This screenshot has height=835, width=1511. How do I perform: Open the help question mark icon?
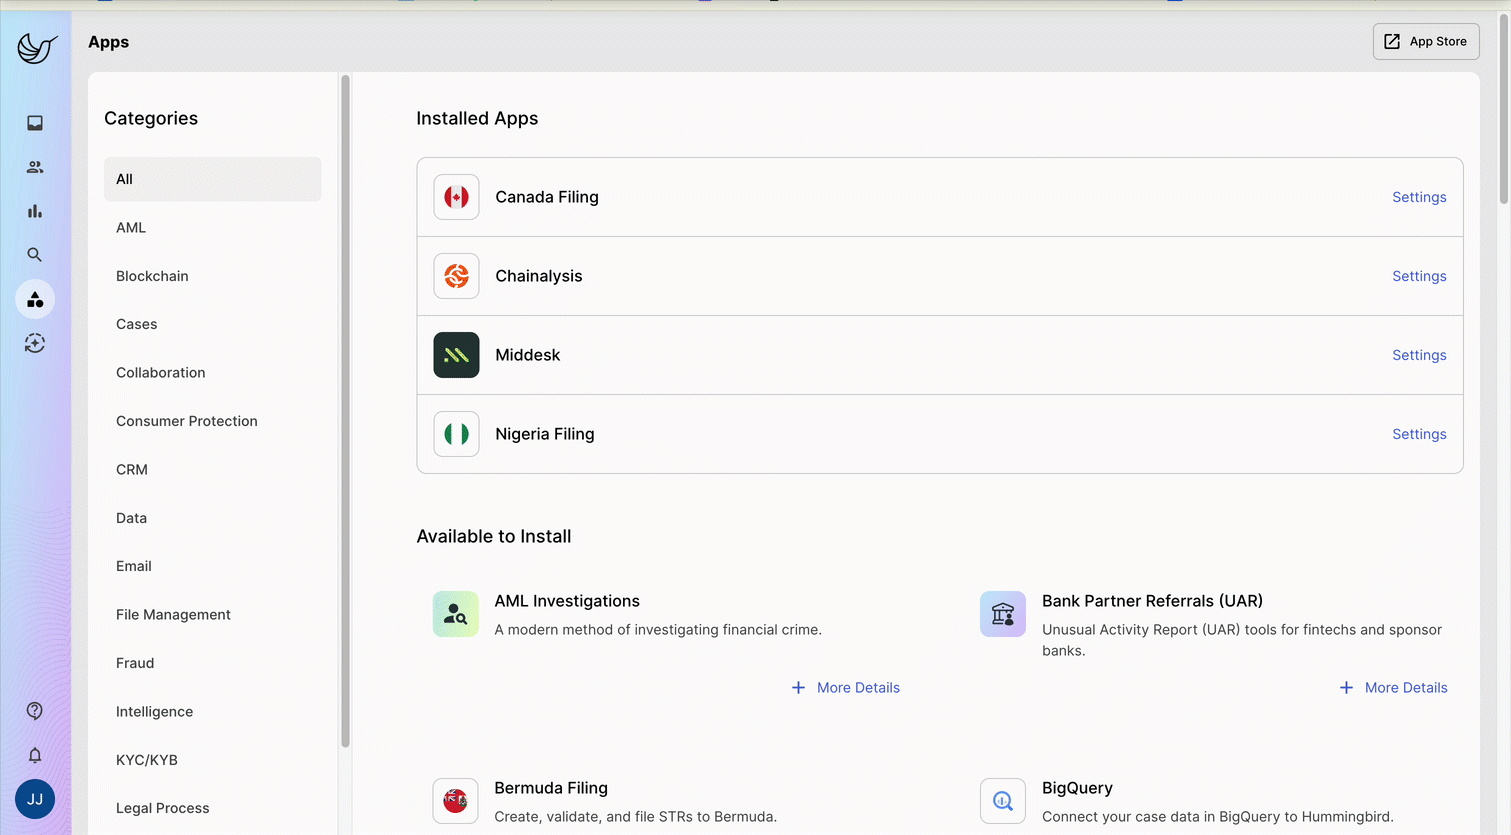click(35, 711)
